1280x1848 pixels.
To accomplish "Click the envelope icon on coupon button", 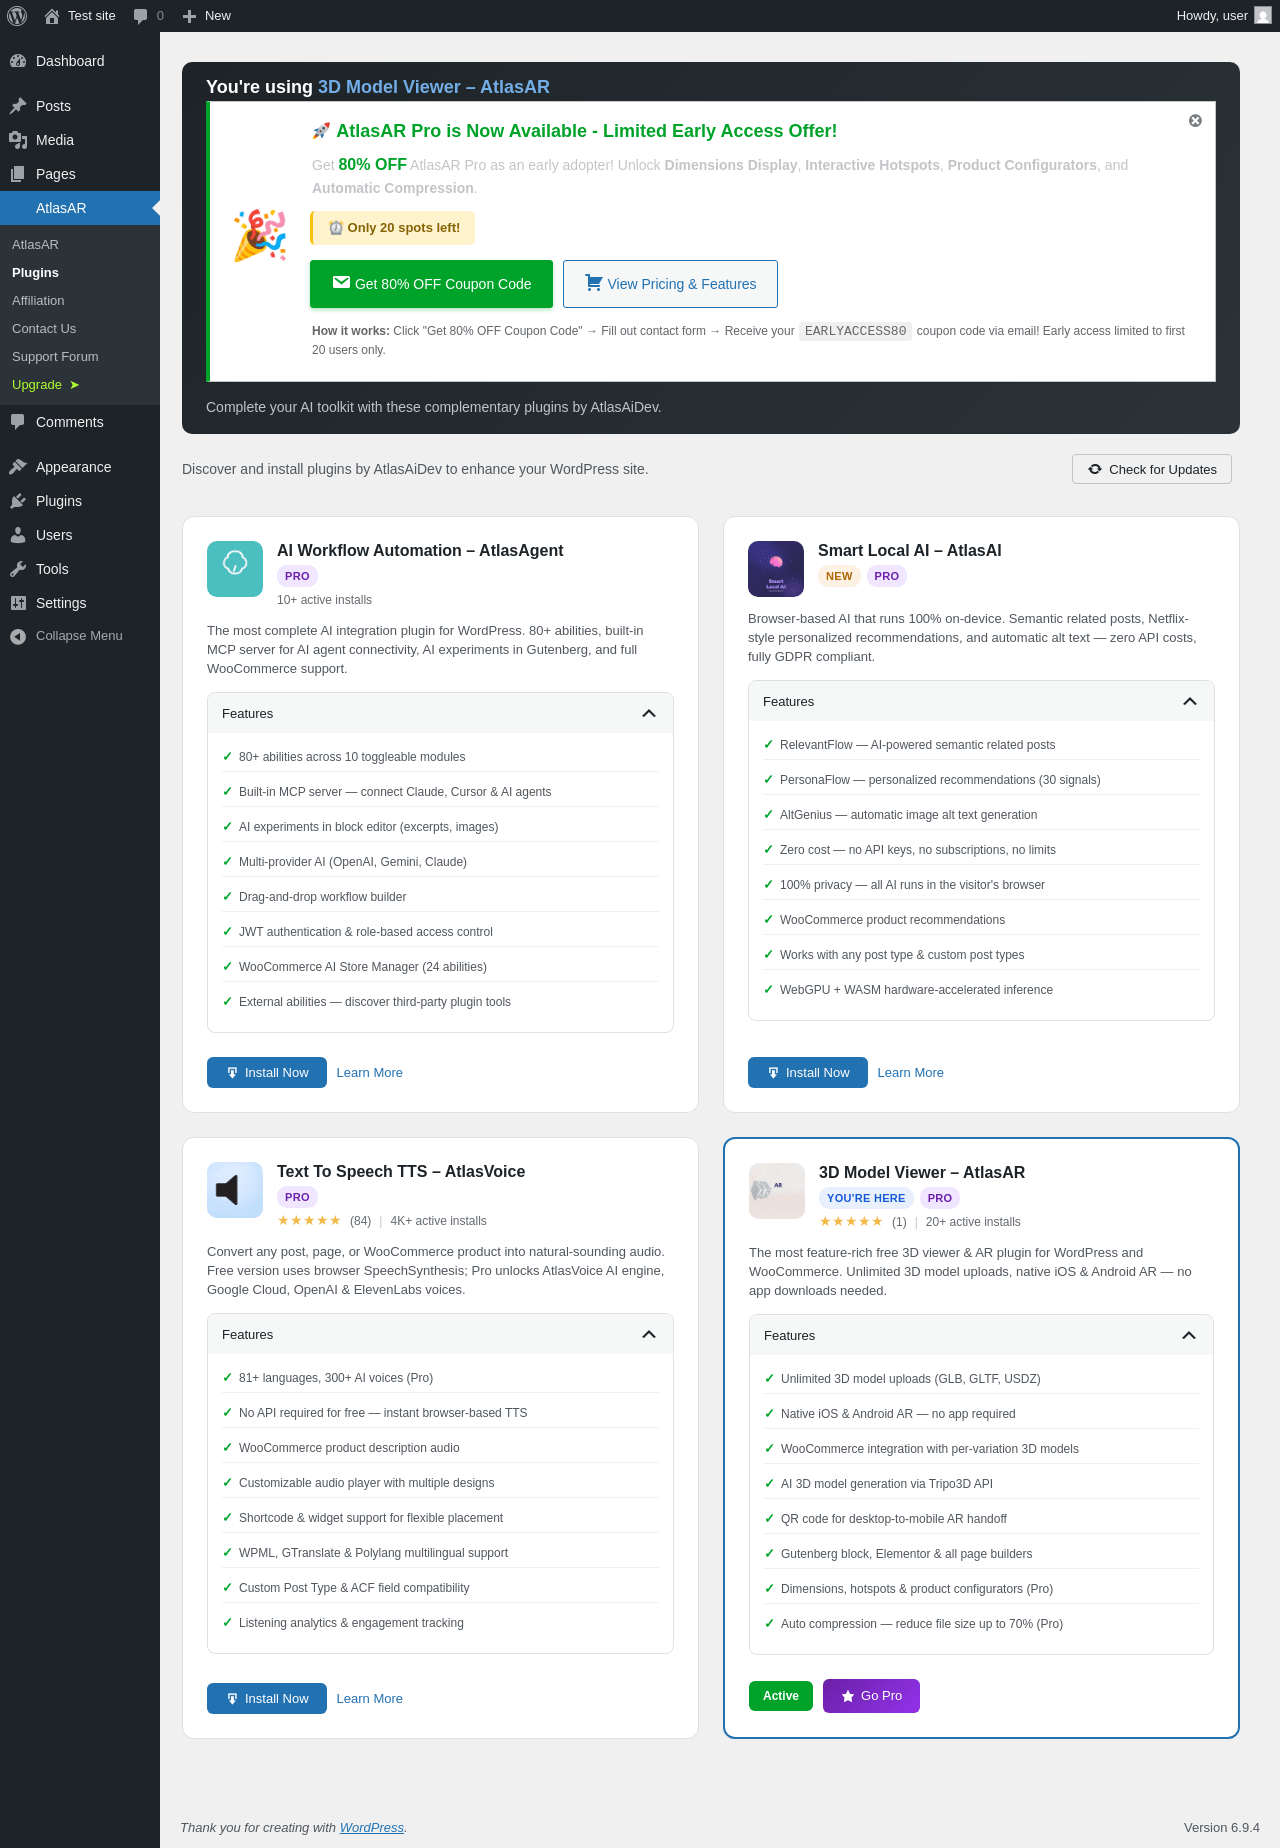I will [342, 283].
